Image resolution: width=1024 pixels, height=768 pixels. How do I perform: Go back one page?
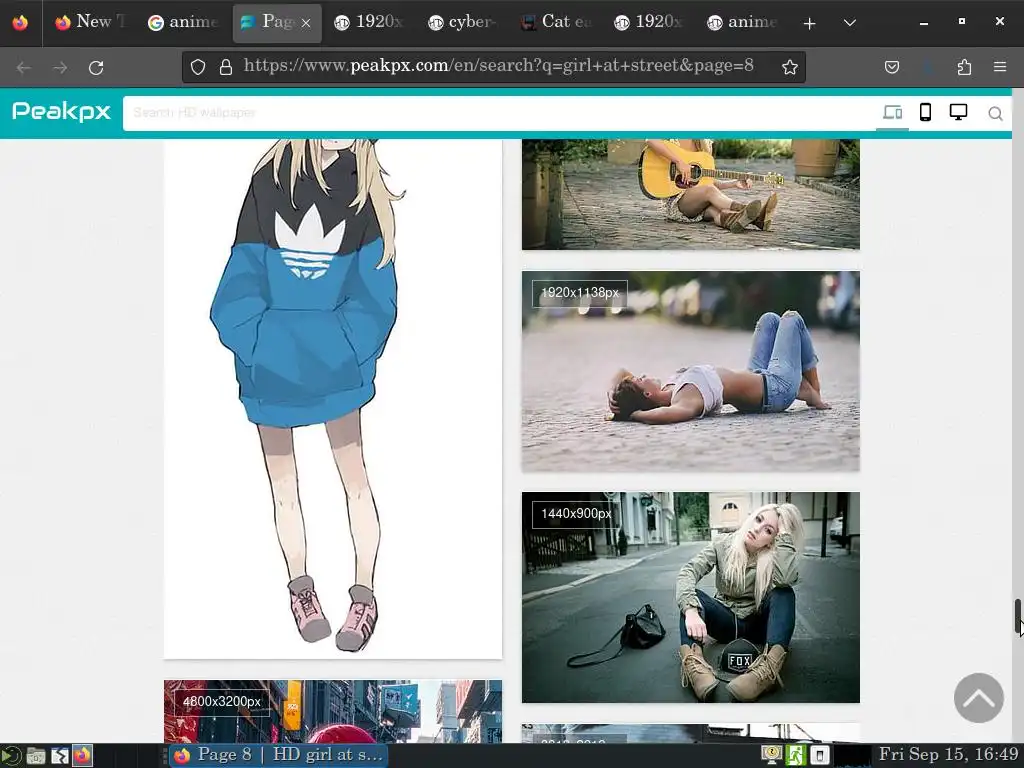pos(24,67)
